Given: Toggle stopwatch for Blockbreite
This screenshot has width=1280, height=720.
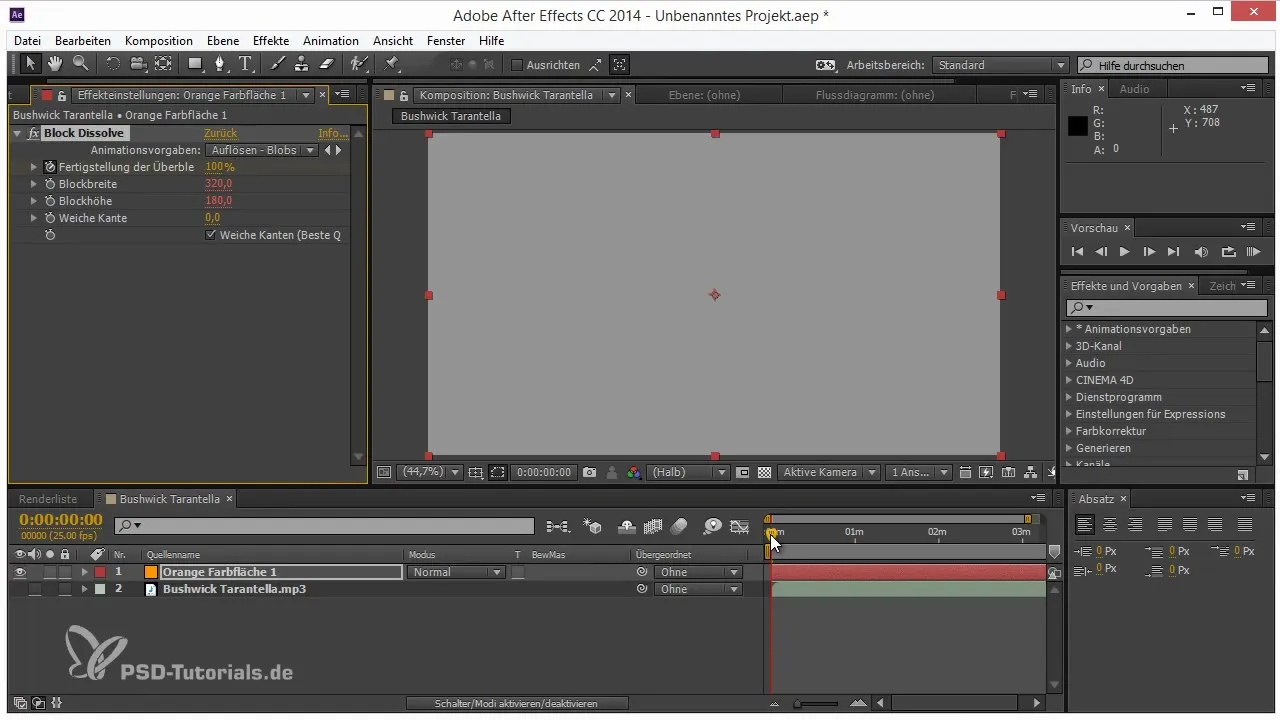Looking at the screenshot, I should click(x=49, y=184).
